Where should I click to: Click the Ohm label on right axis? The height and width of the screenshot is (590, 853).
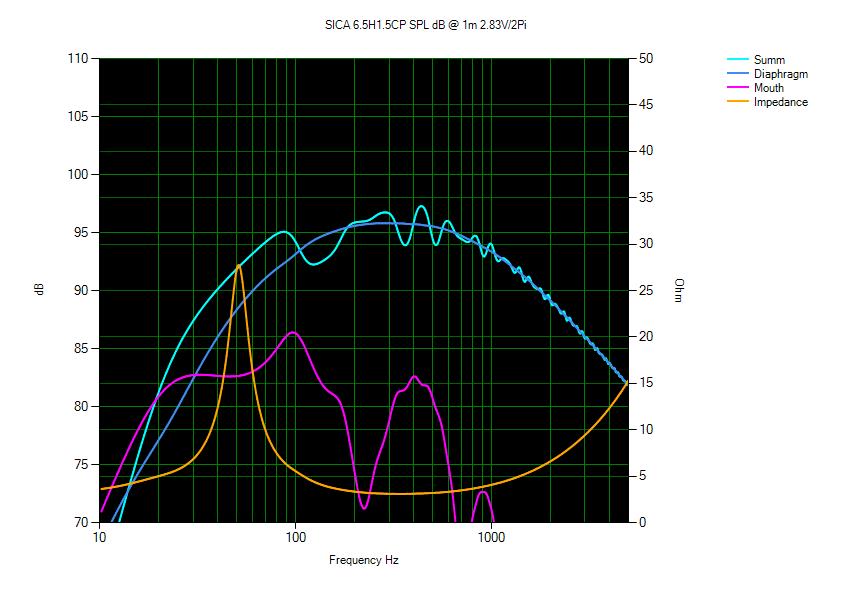679,291
